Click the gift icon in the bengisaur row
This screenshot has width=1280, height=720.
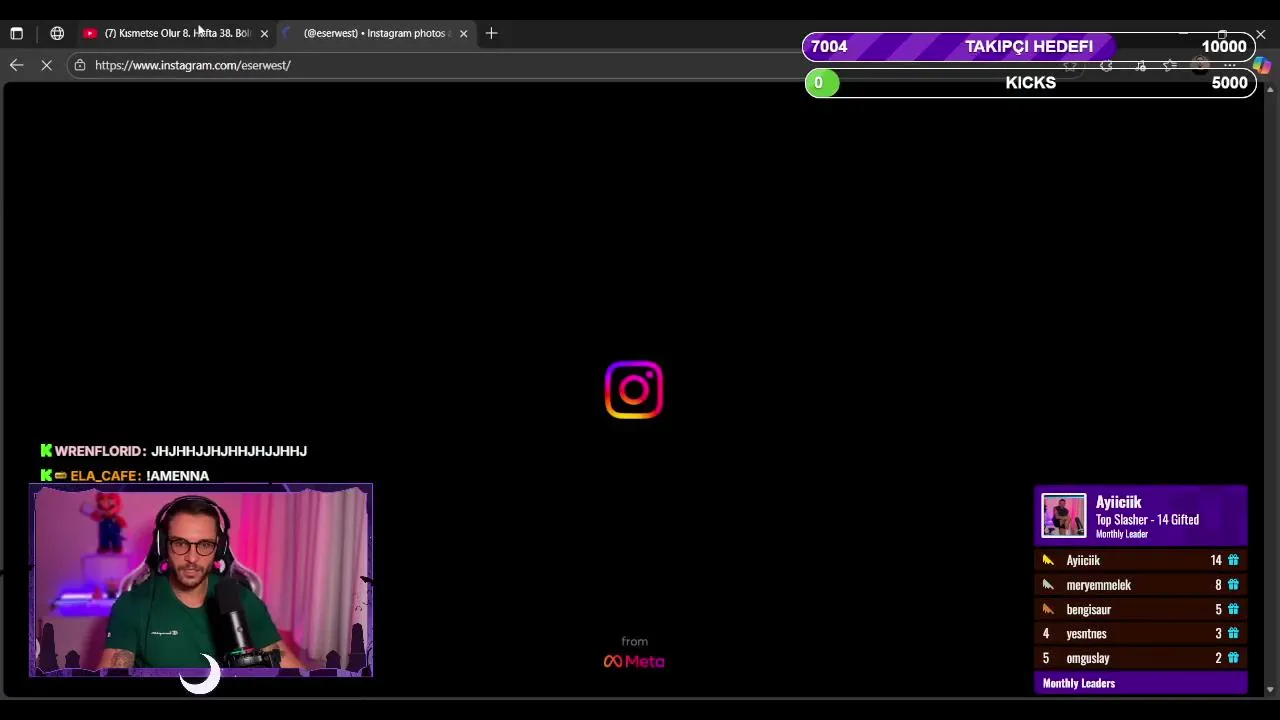[x=1233, y=609]
